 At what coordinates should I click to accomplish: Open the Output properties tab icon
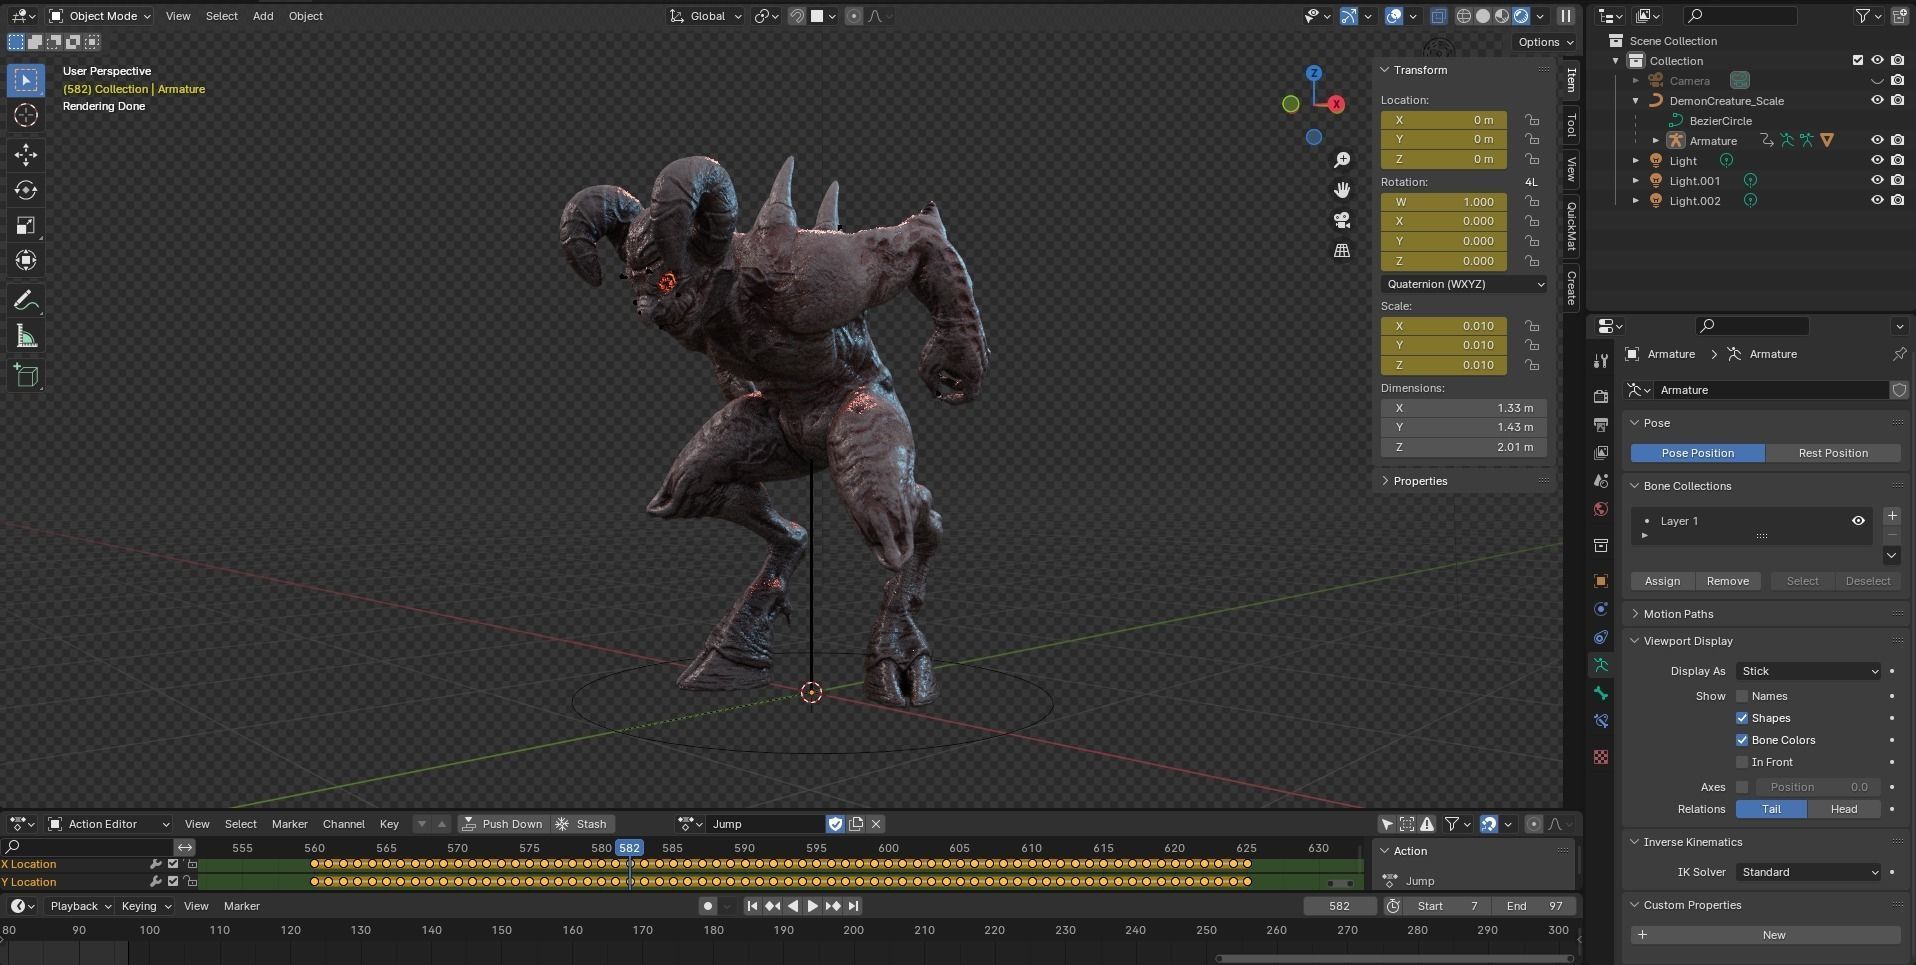point(1601,425)
